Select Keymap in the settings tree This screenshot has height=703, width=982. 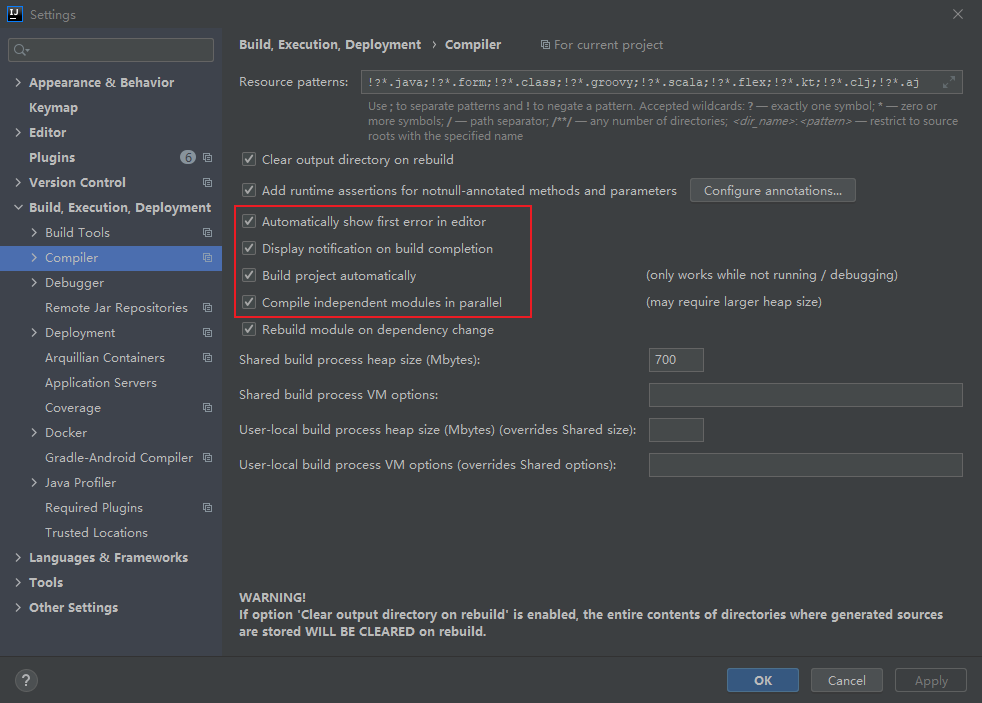coord(53,108)
